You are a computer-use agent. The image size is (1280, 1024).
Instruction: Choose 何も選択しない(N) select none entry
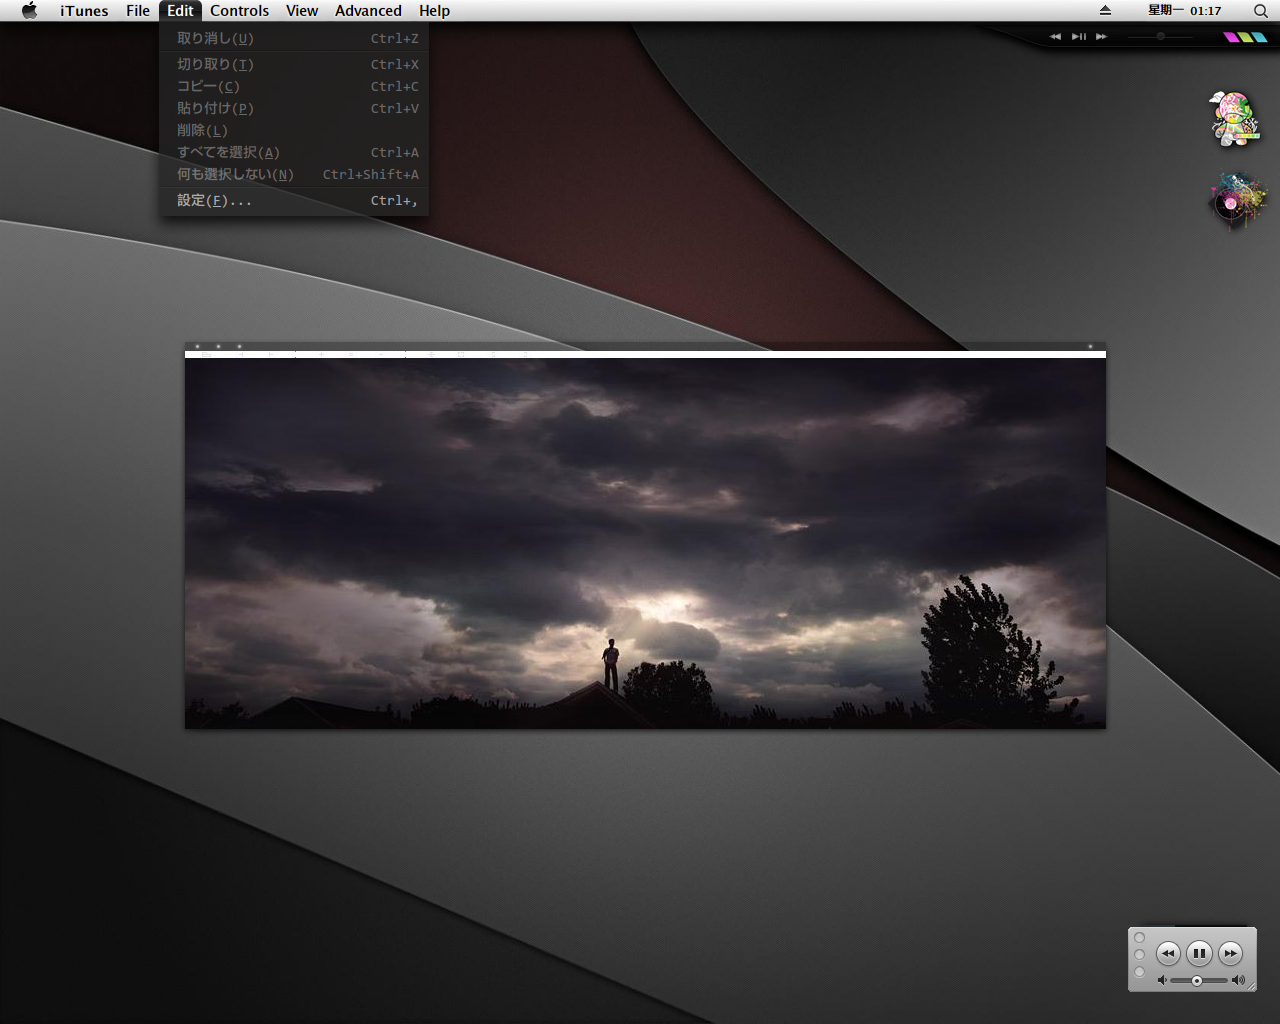click(294, 174)
